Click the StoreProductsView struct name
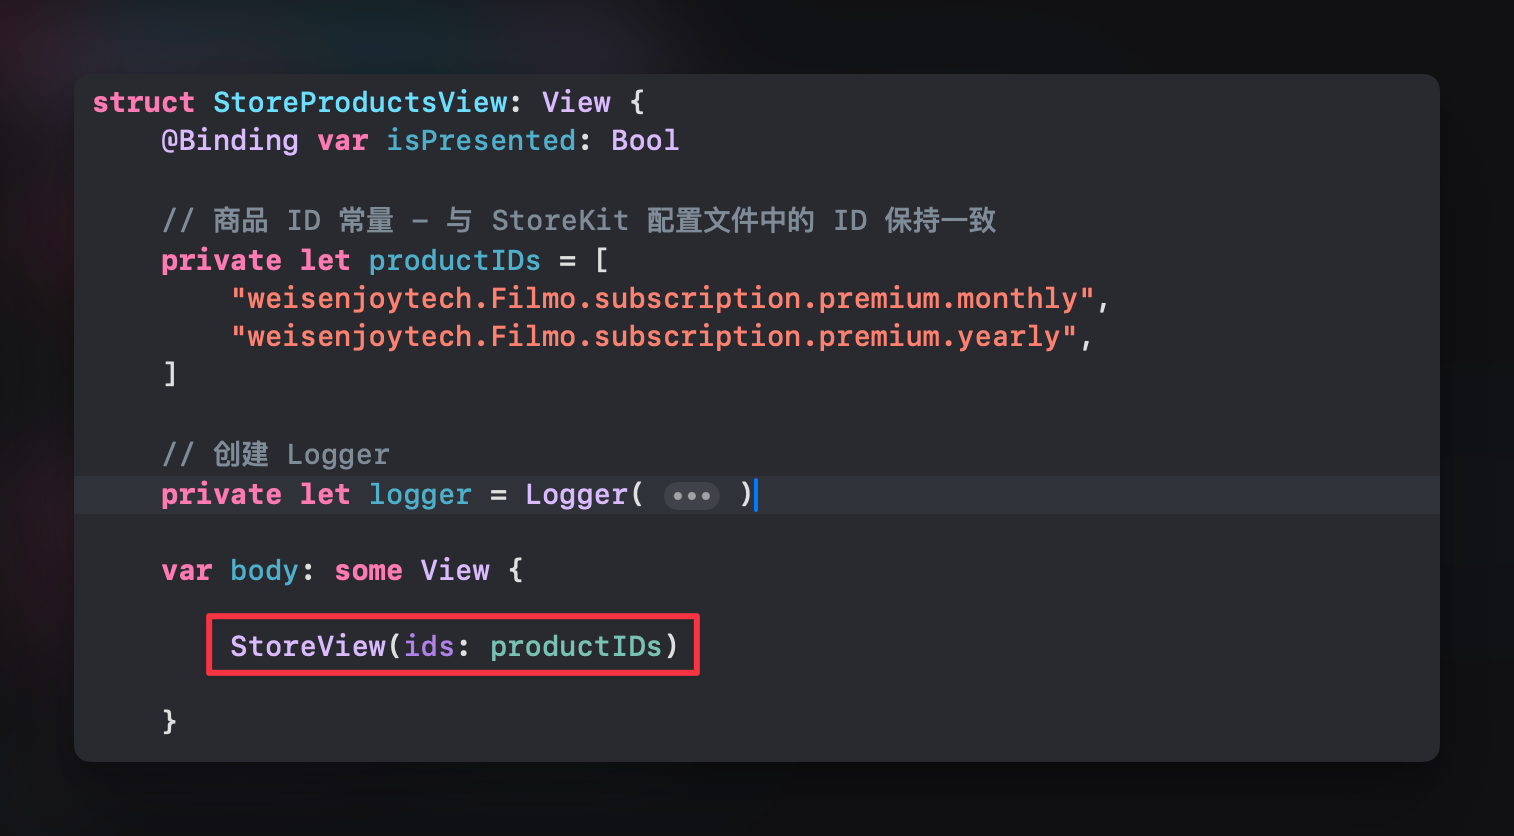This screenshot has width=1514, height=836. tap(360, 103)
